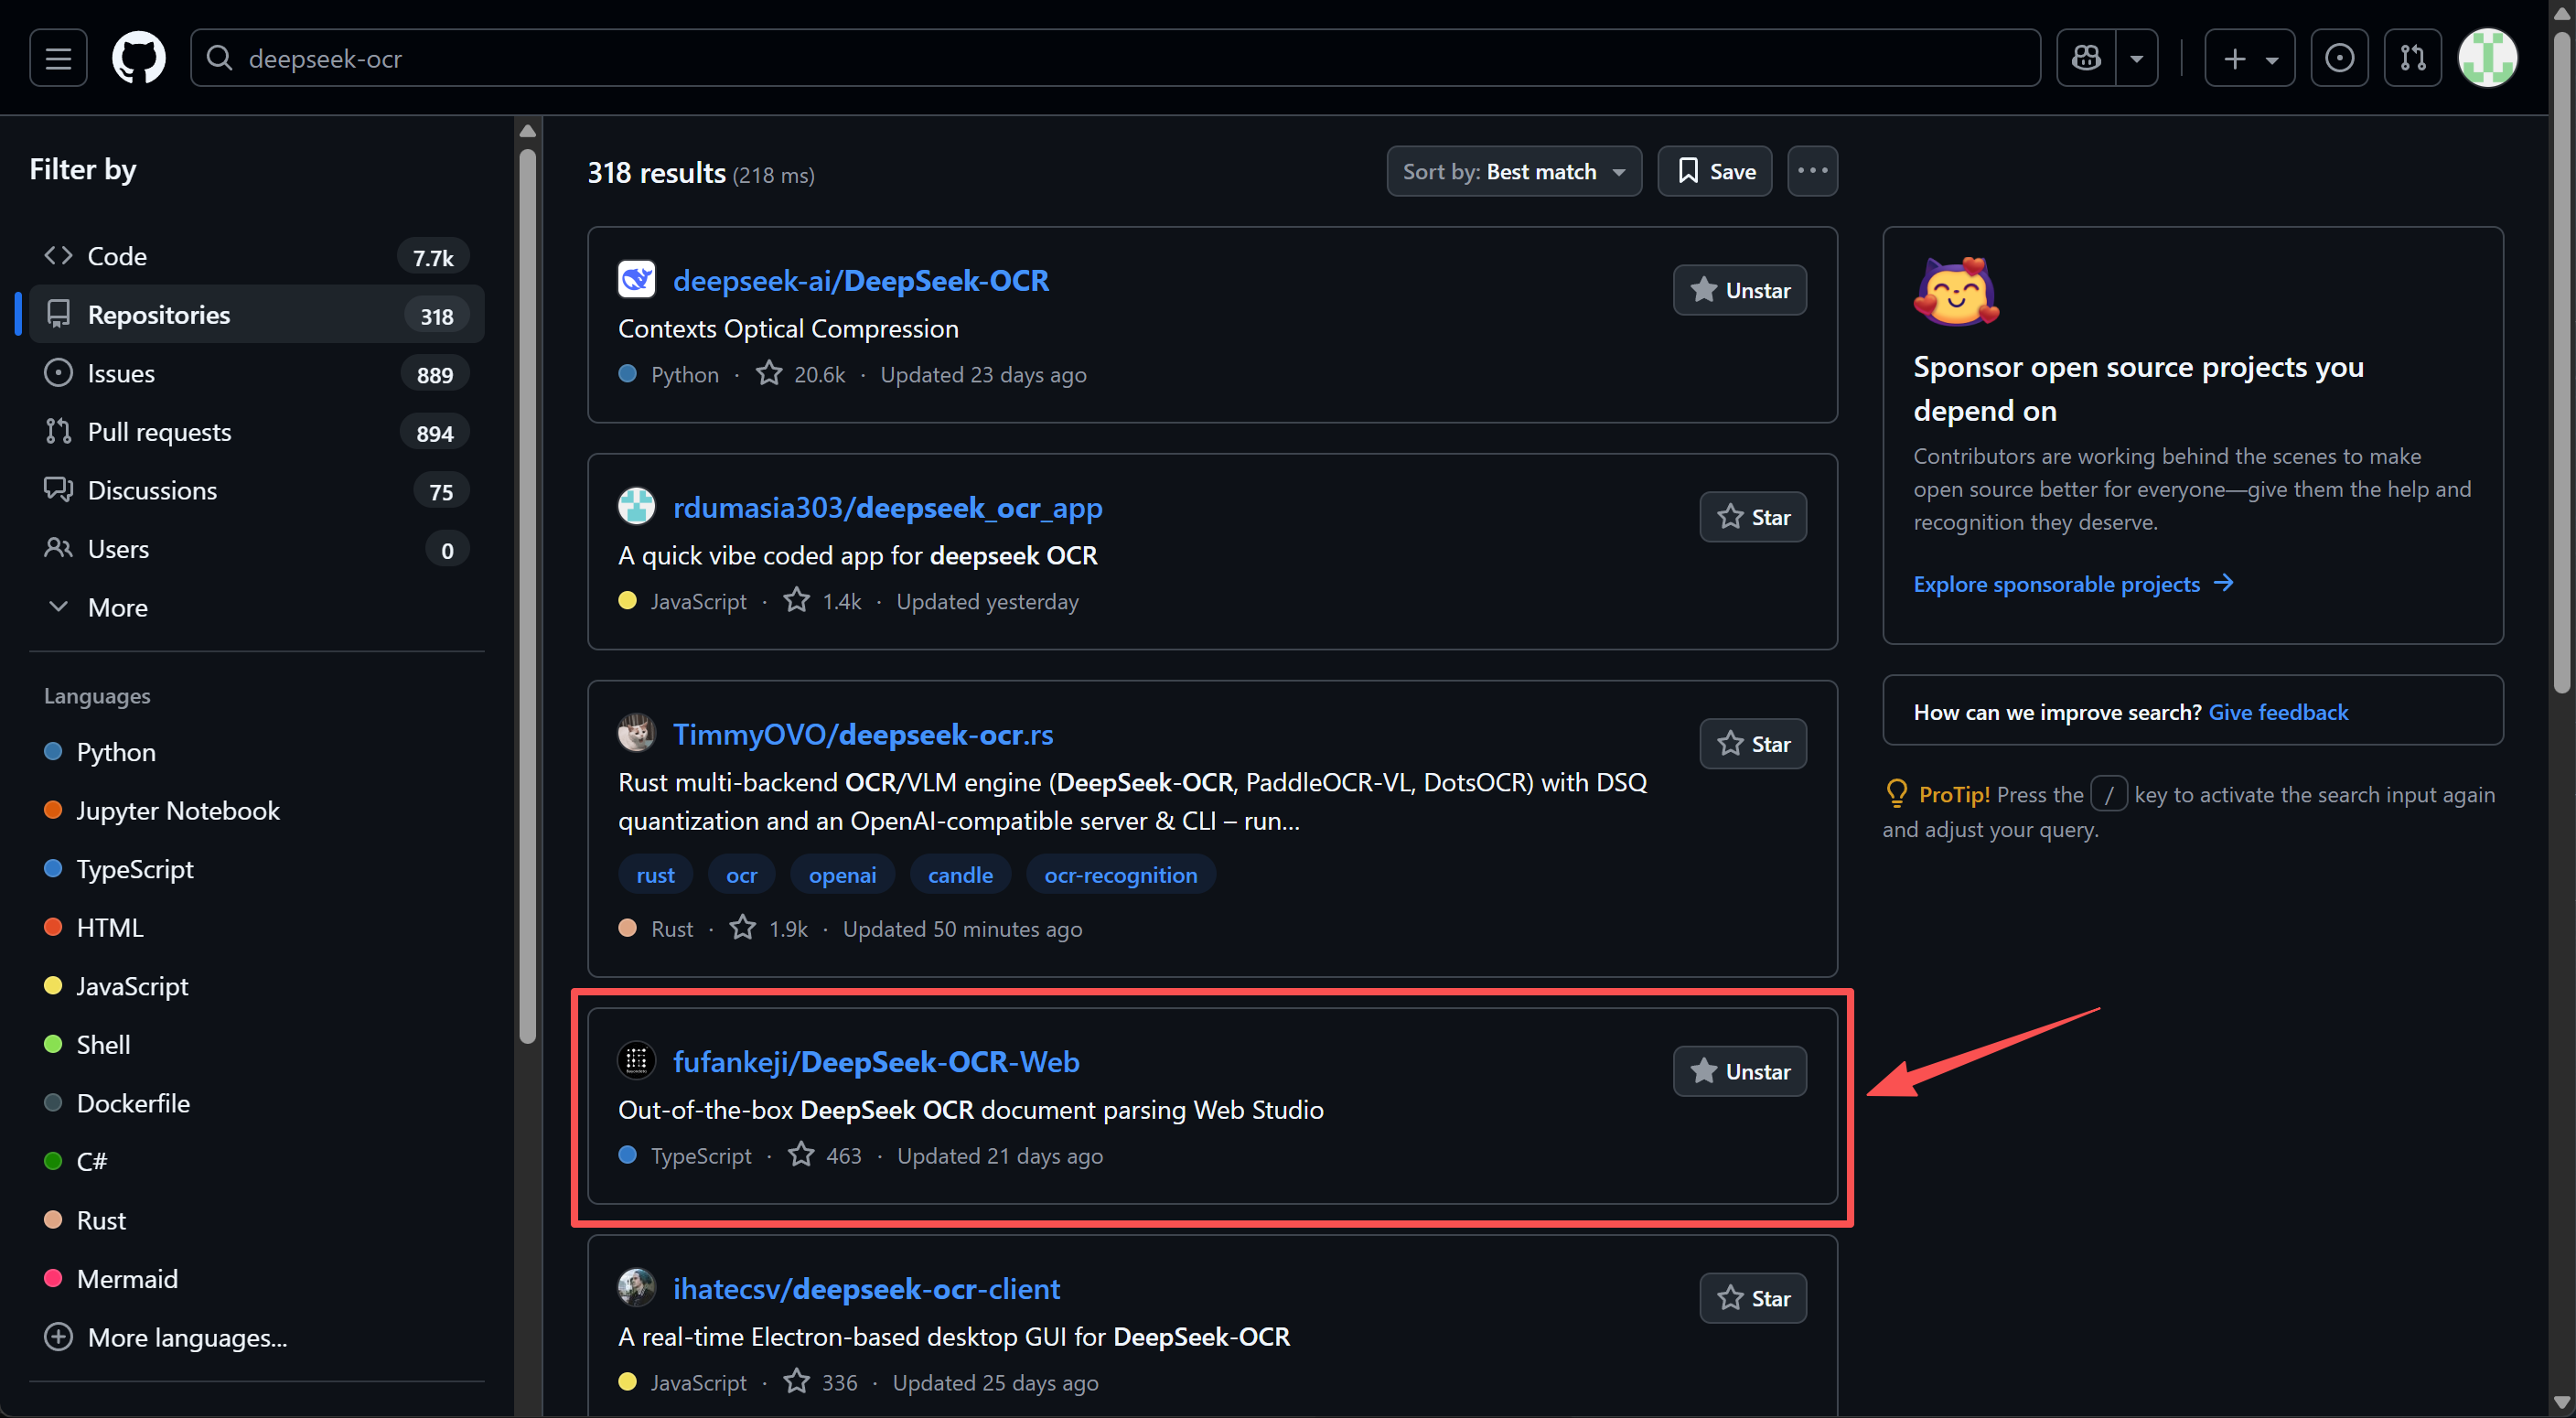The image size is (2576, 1418).
Task: Select the candle topic tag
Action: 960,875
